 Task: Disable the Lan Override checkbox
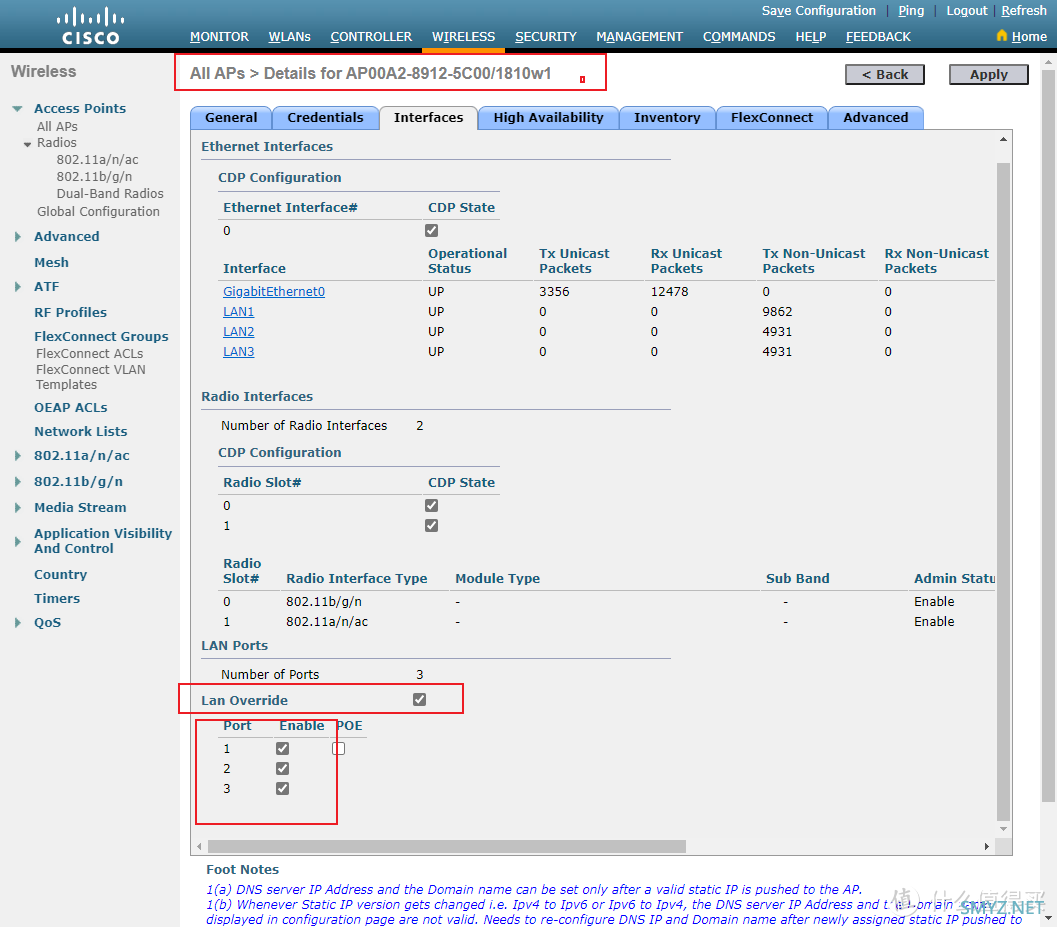pos(419,699)
